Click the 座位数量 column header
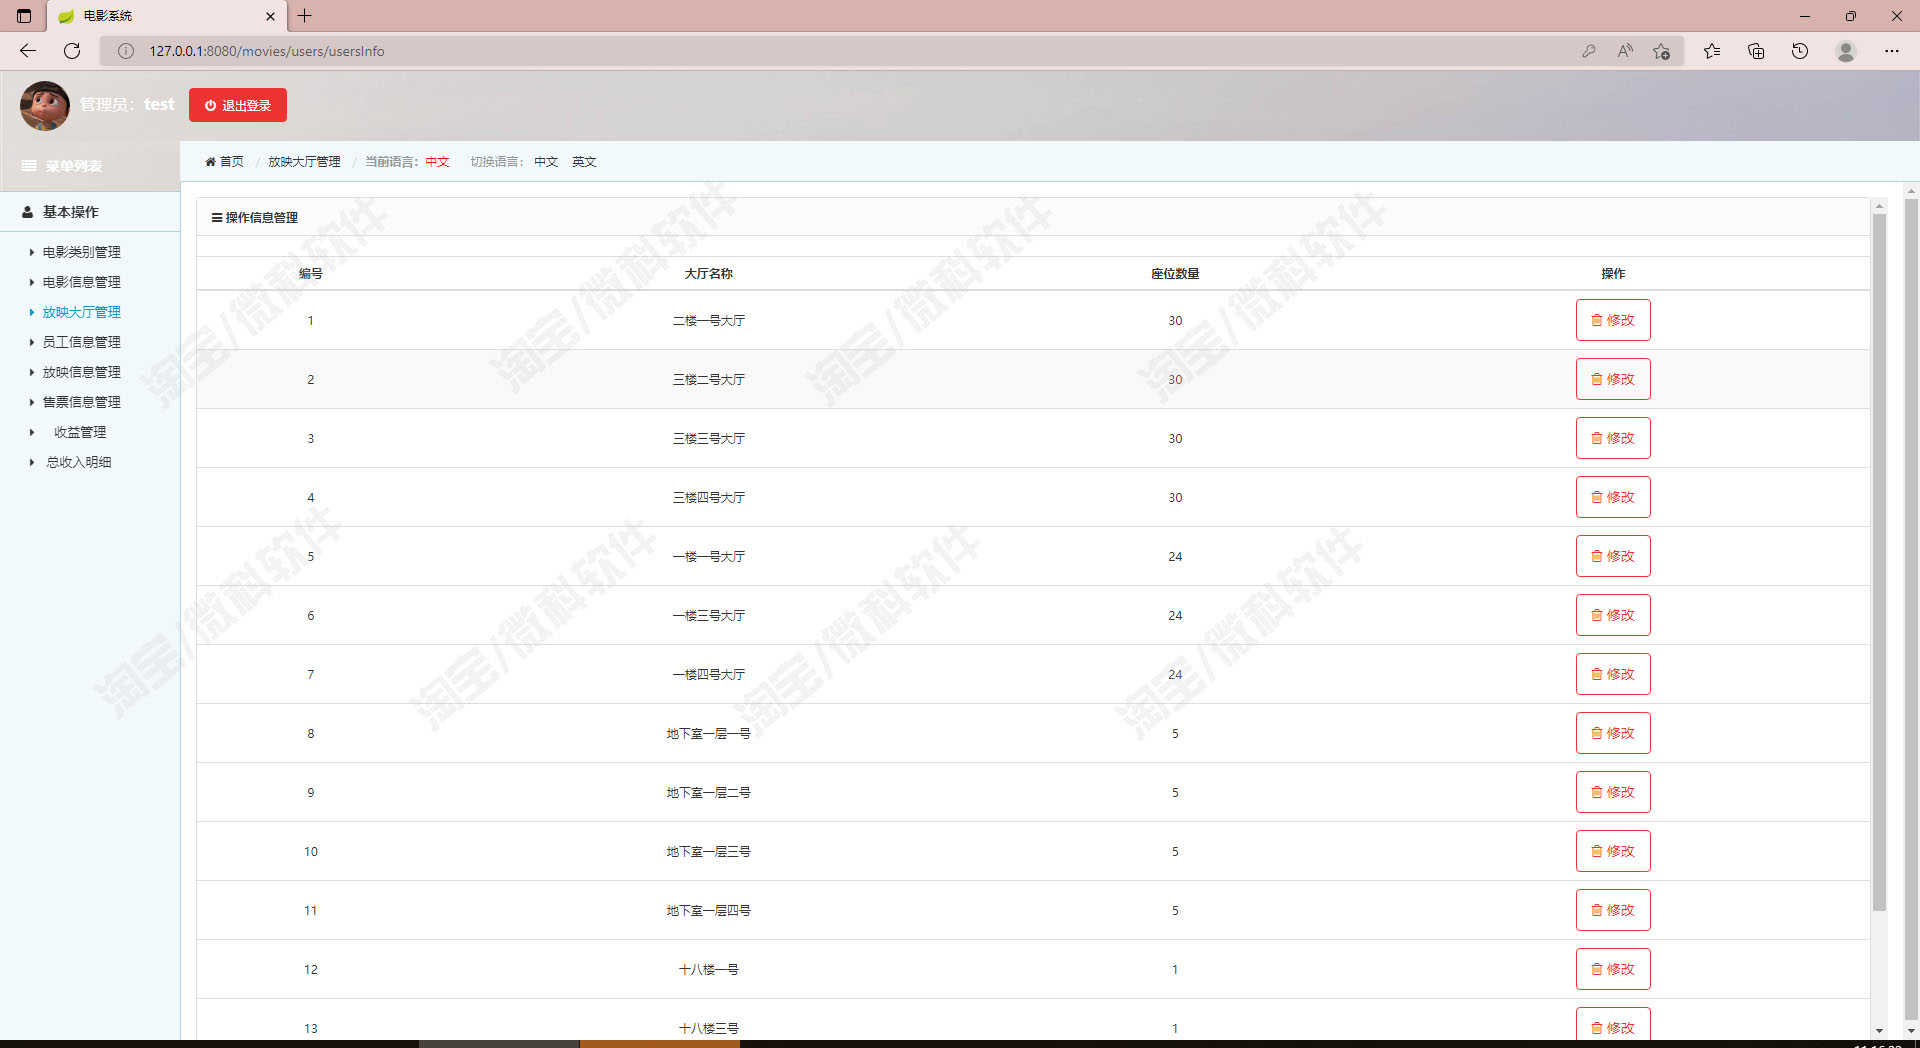Viewport: 1920px width, 1048px height. coord(1175,273)
